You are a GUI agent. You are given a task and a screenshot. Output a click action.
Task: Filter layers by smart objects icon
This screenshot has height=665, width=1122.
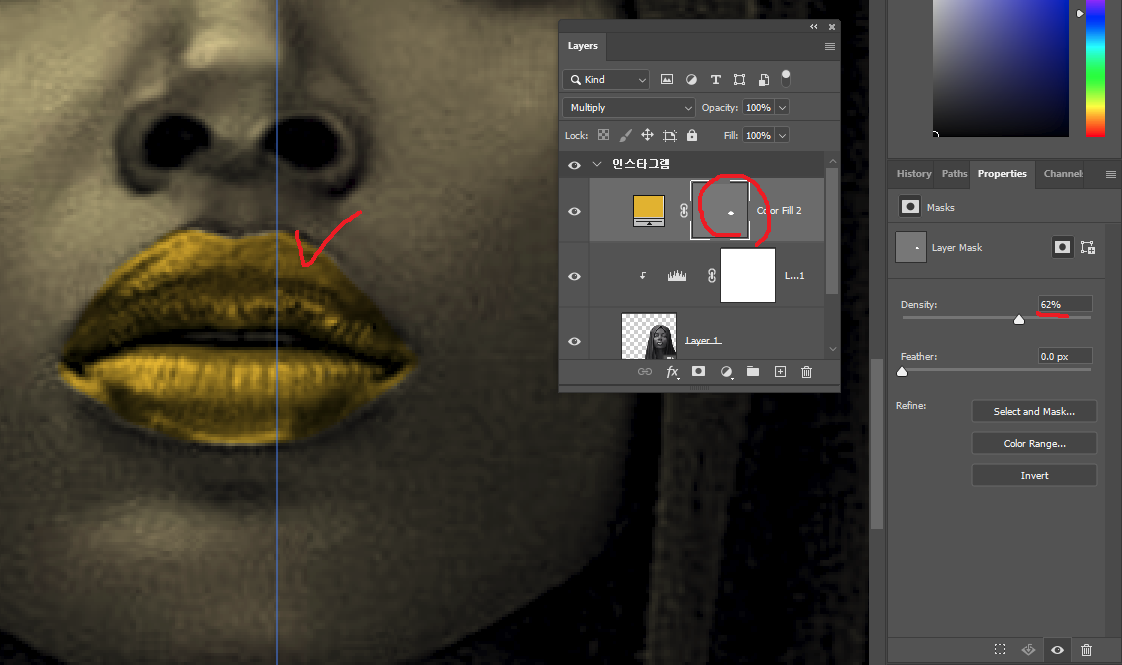[764, 79]
